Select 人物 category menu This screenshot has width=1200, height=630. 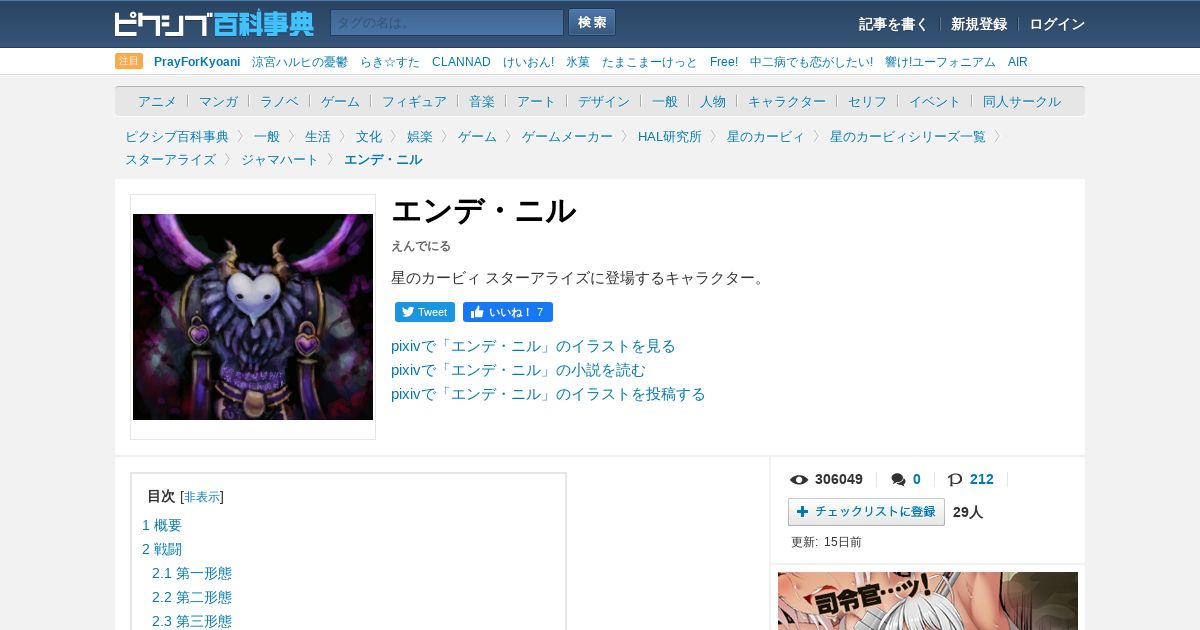pyautogui.click(x=713, y=101)
